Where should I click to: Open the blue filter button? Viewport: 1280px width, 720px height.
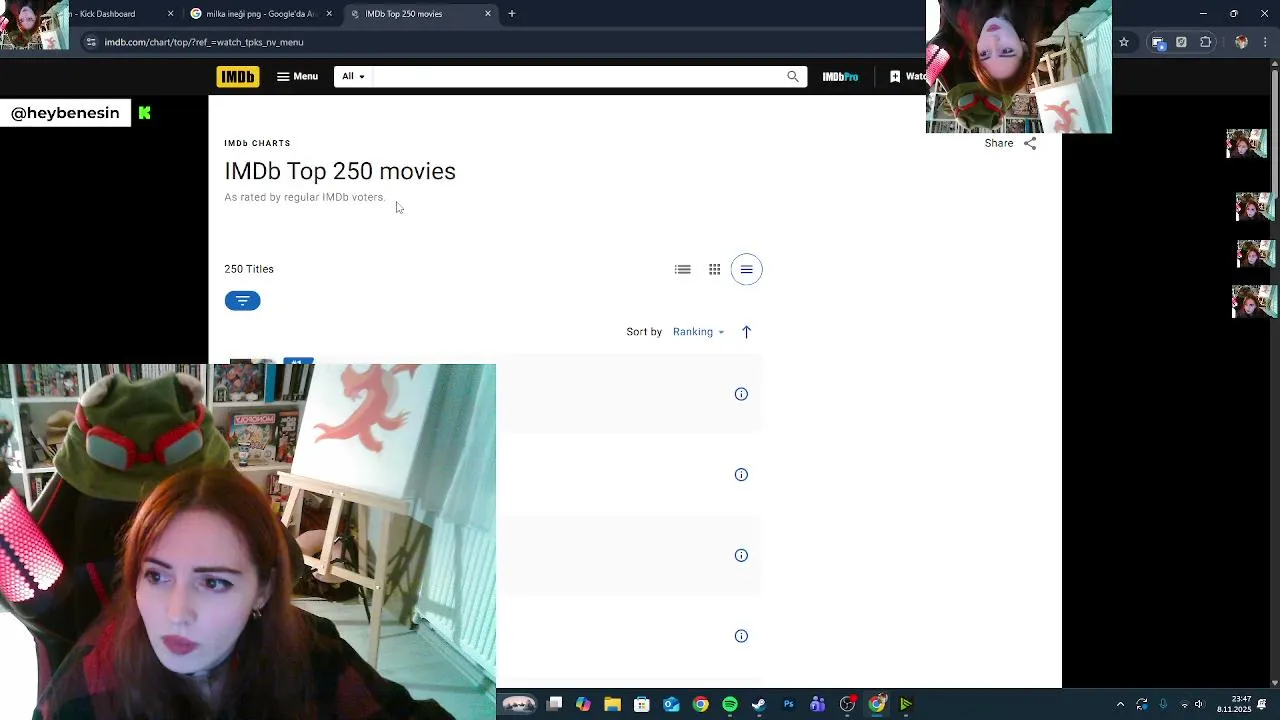(x=242, y=301)
